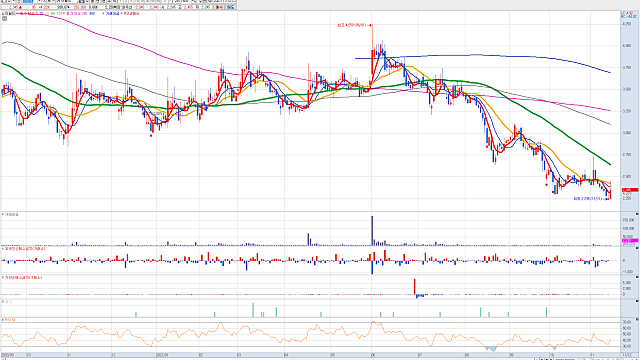This screenshot has height=360, width=640.
Task: Click the magenta volume tag on the volume axis
Action: tap(630, 241)
